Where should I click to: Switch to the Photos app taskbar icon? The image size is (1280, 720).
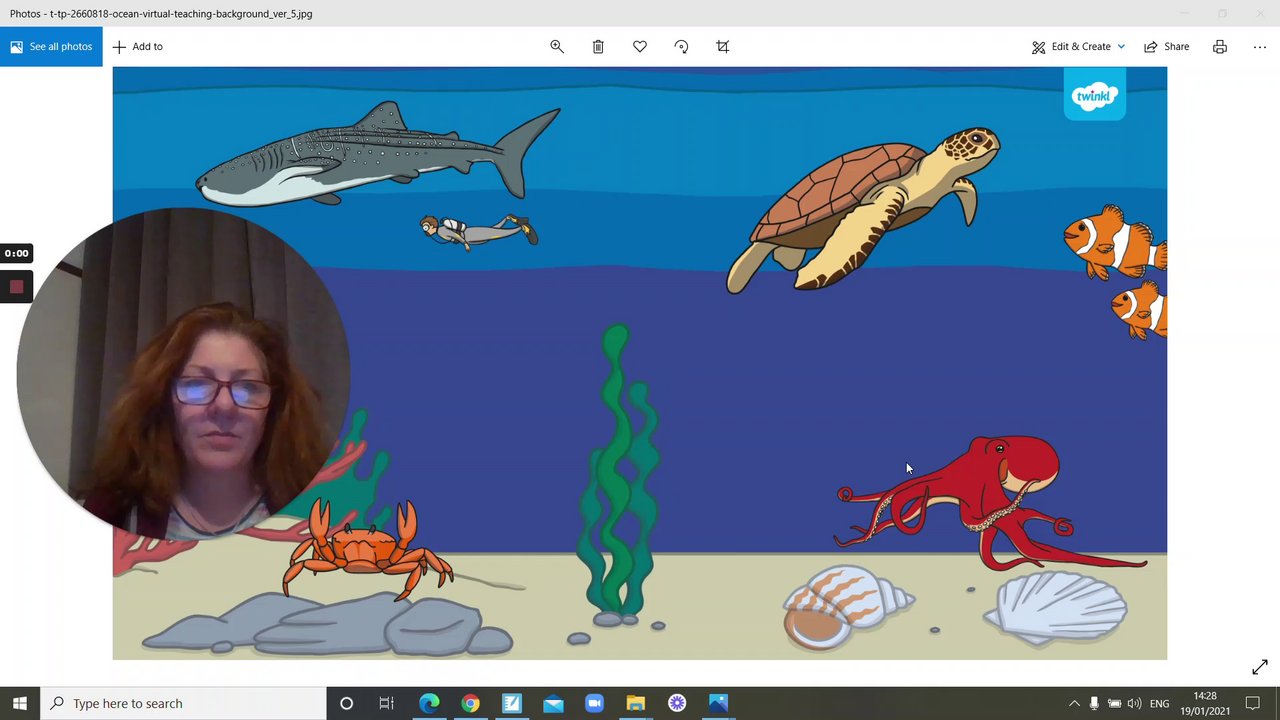(718, 703)
